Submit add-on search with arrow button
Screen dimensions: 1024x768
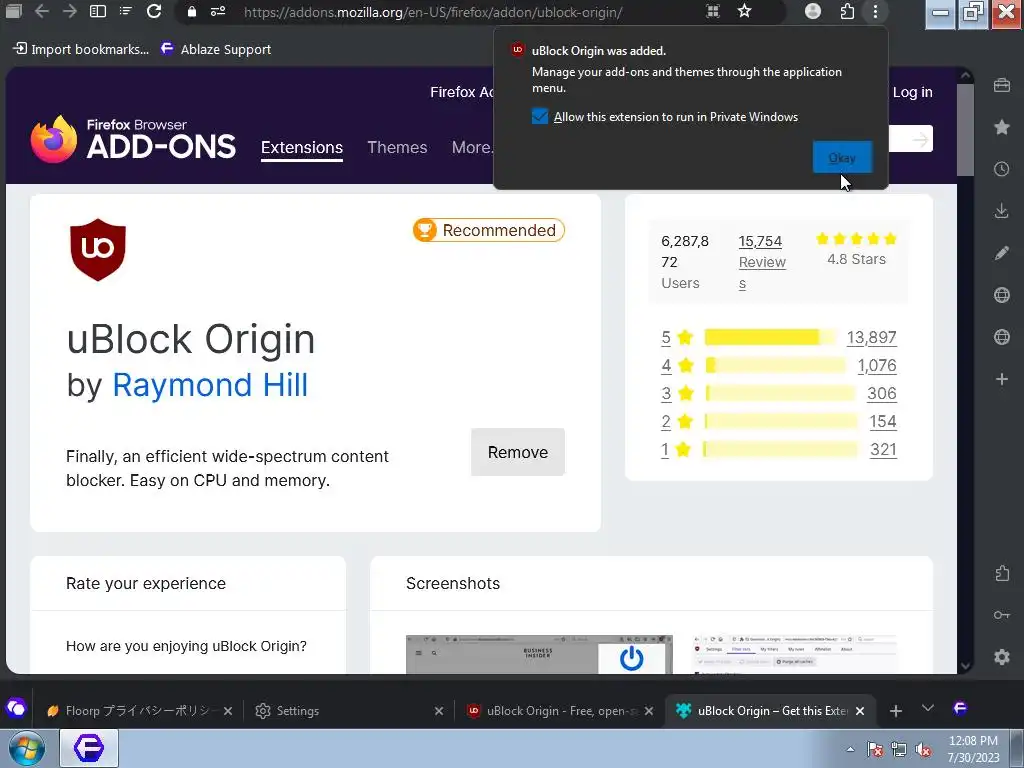click(x=920, y=139)
